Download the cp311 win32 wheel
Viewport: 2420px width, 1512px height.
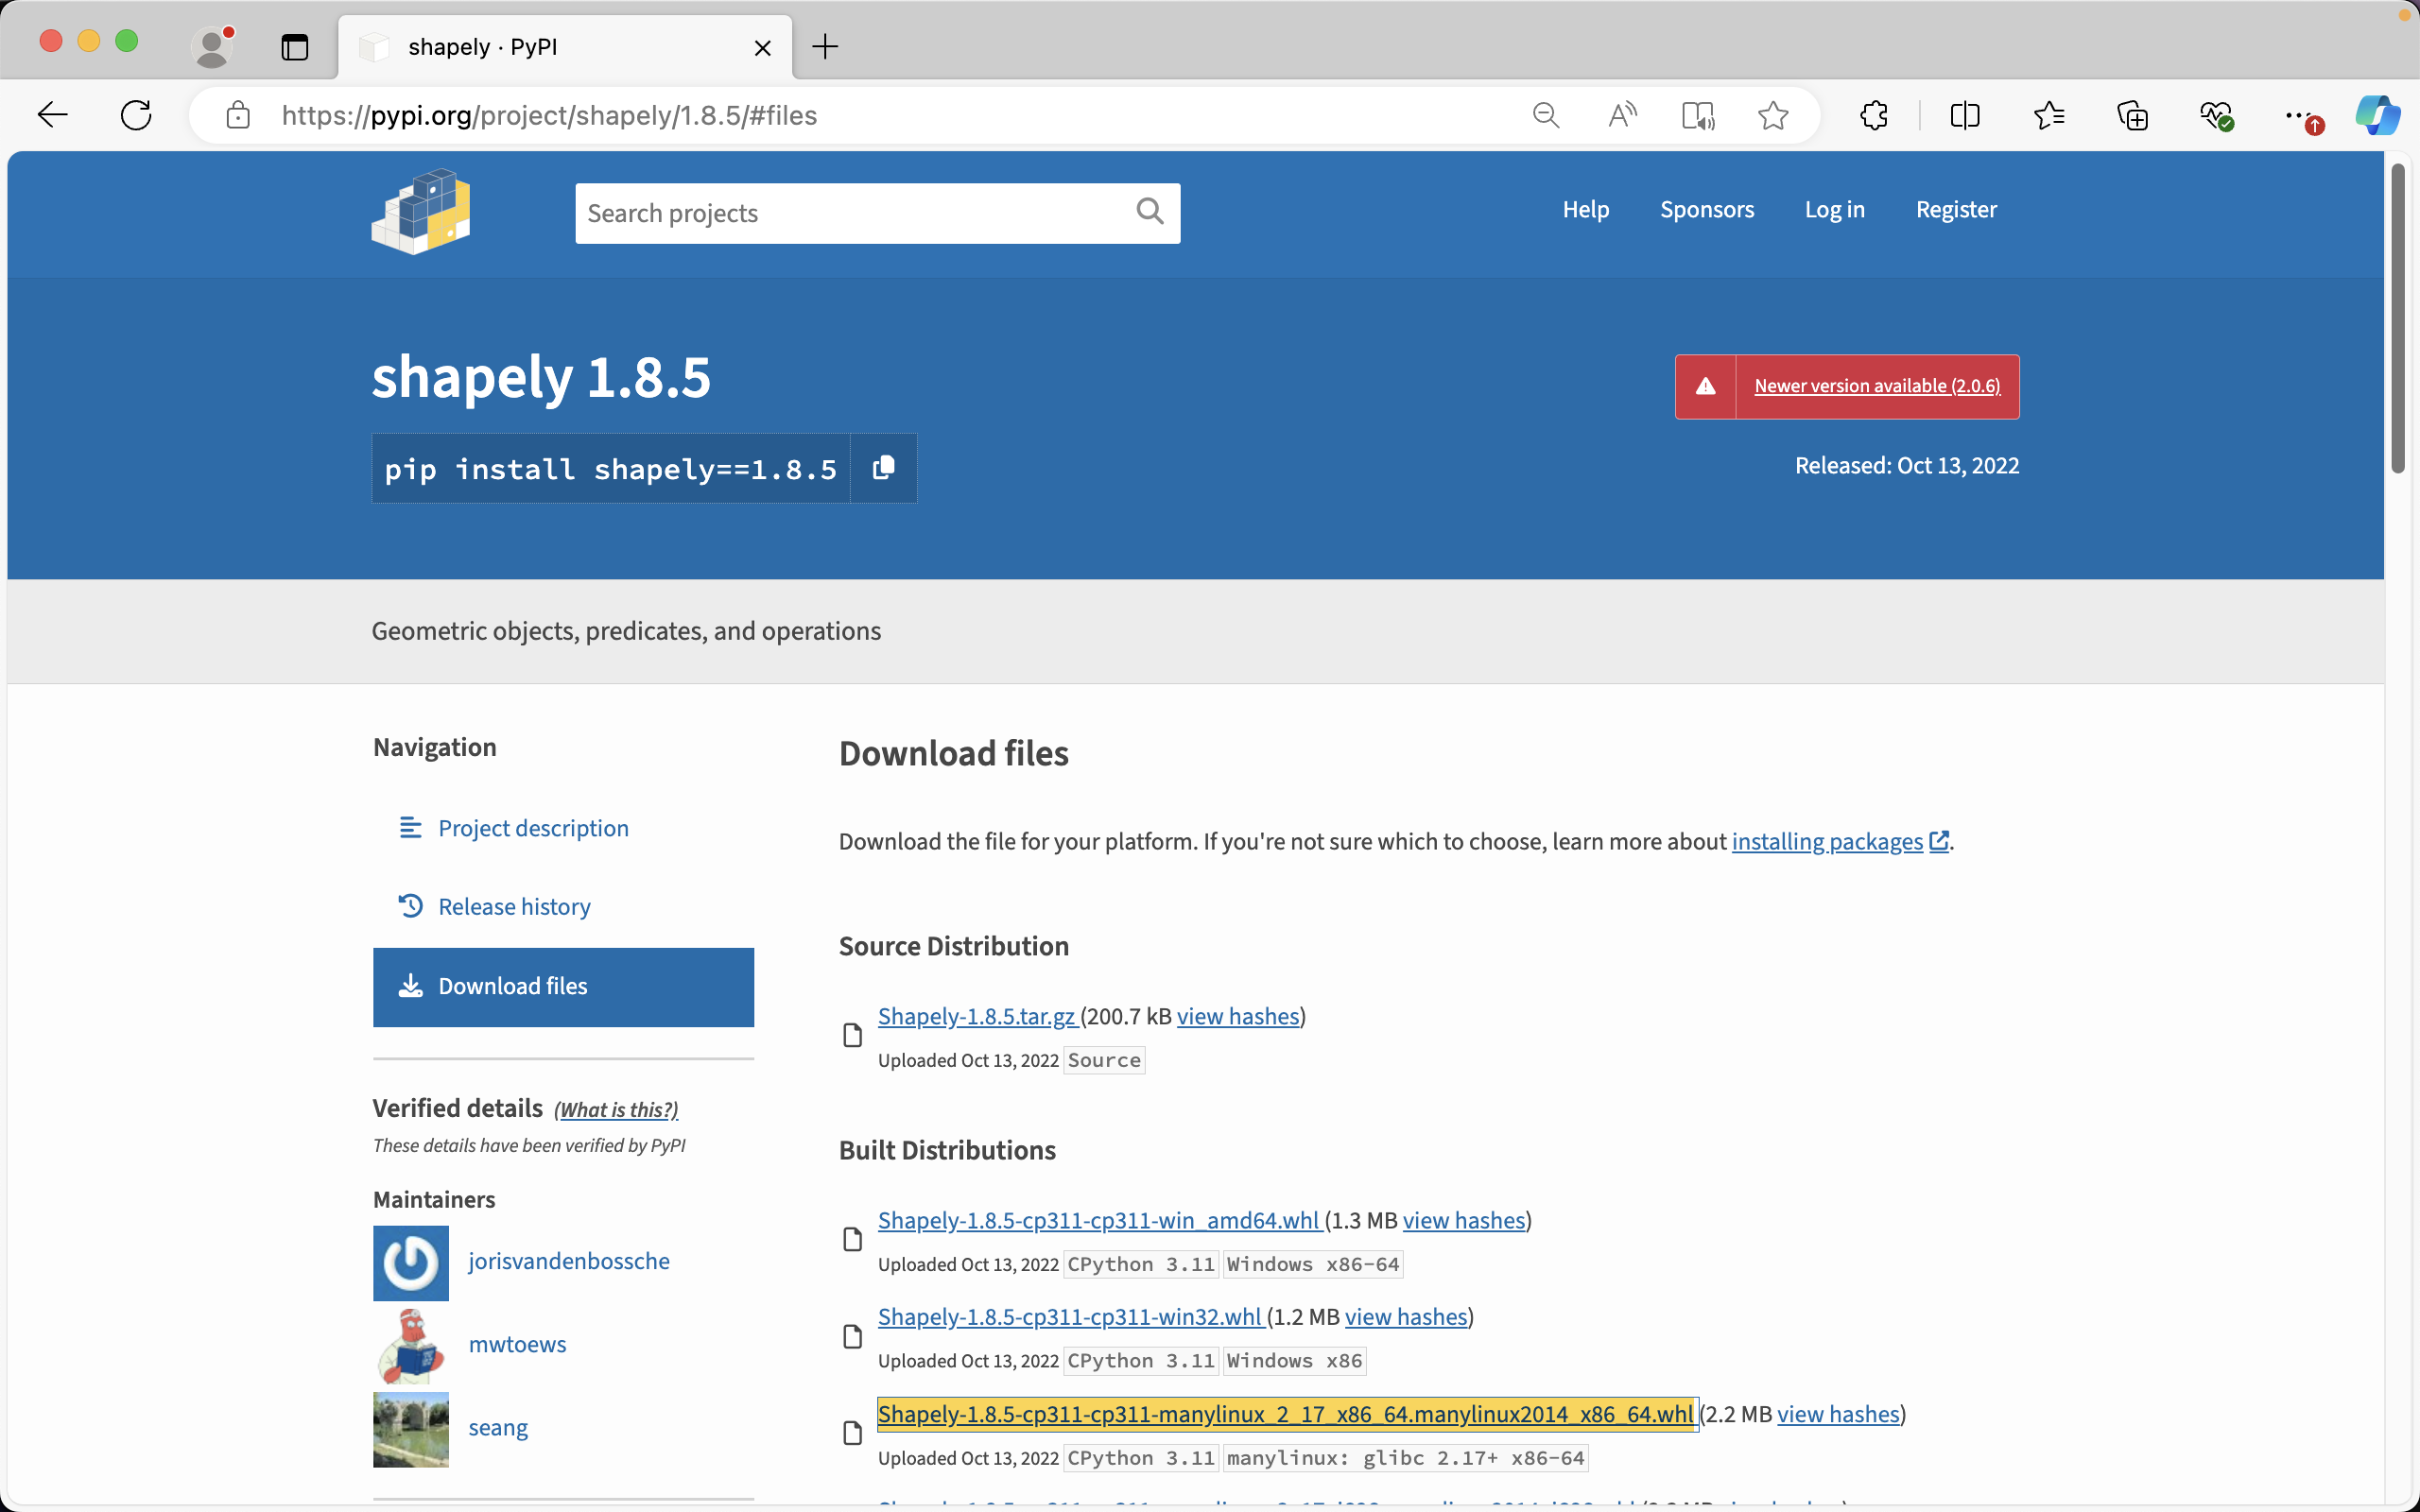click(x=1070, y=1317)
